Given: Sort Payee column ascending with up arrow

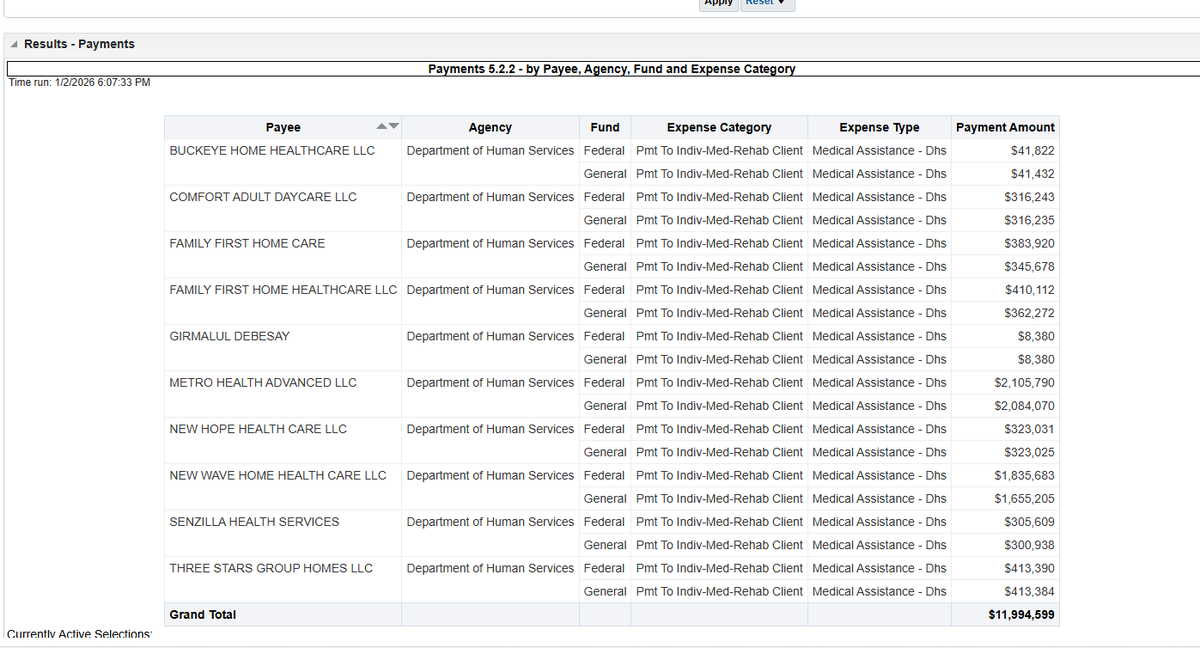Looking at the screenshot, I should click(381, 127).
